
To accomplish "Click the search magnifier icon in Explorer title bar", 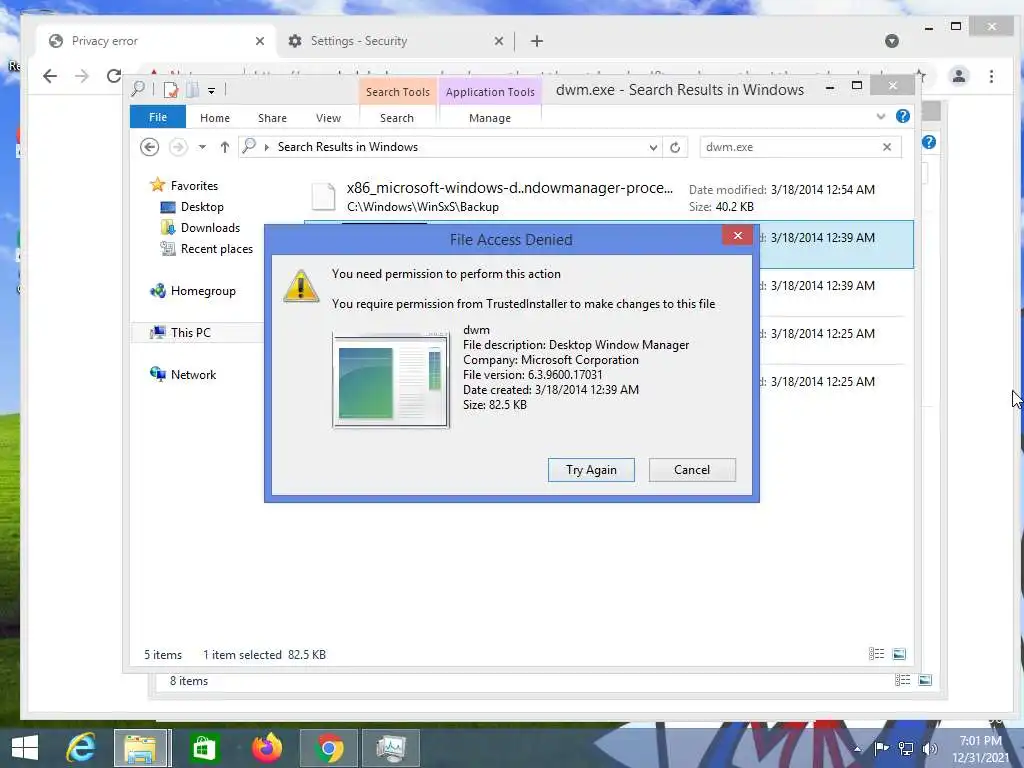I will (x=138, y=88).
